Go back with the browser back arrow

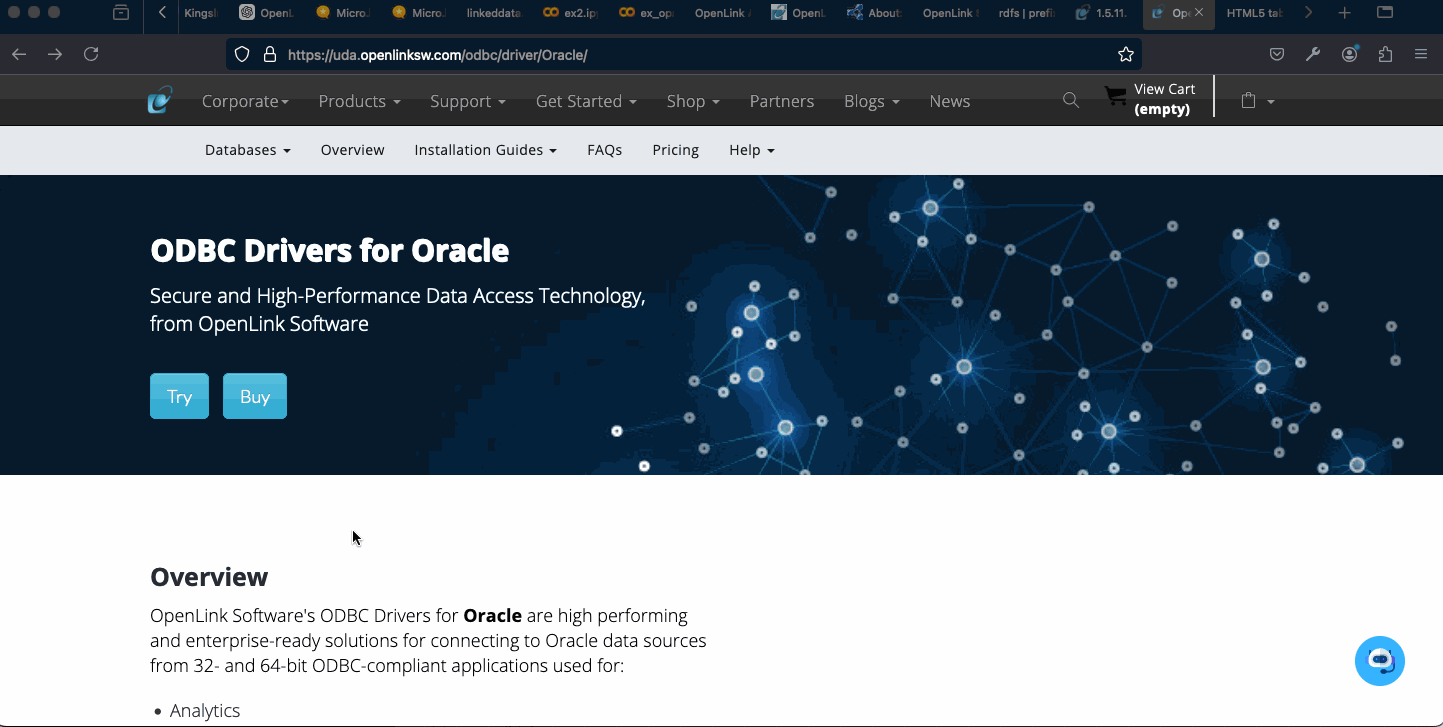click(19, 54)
